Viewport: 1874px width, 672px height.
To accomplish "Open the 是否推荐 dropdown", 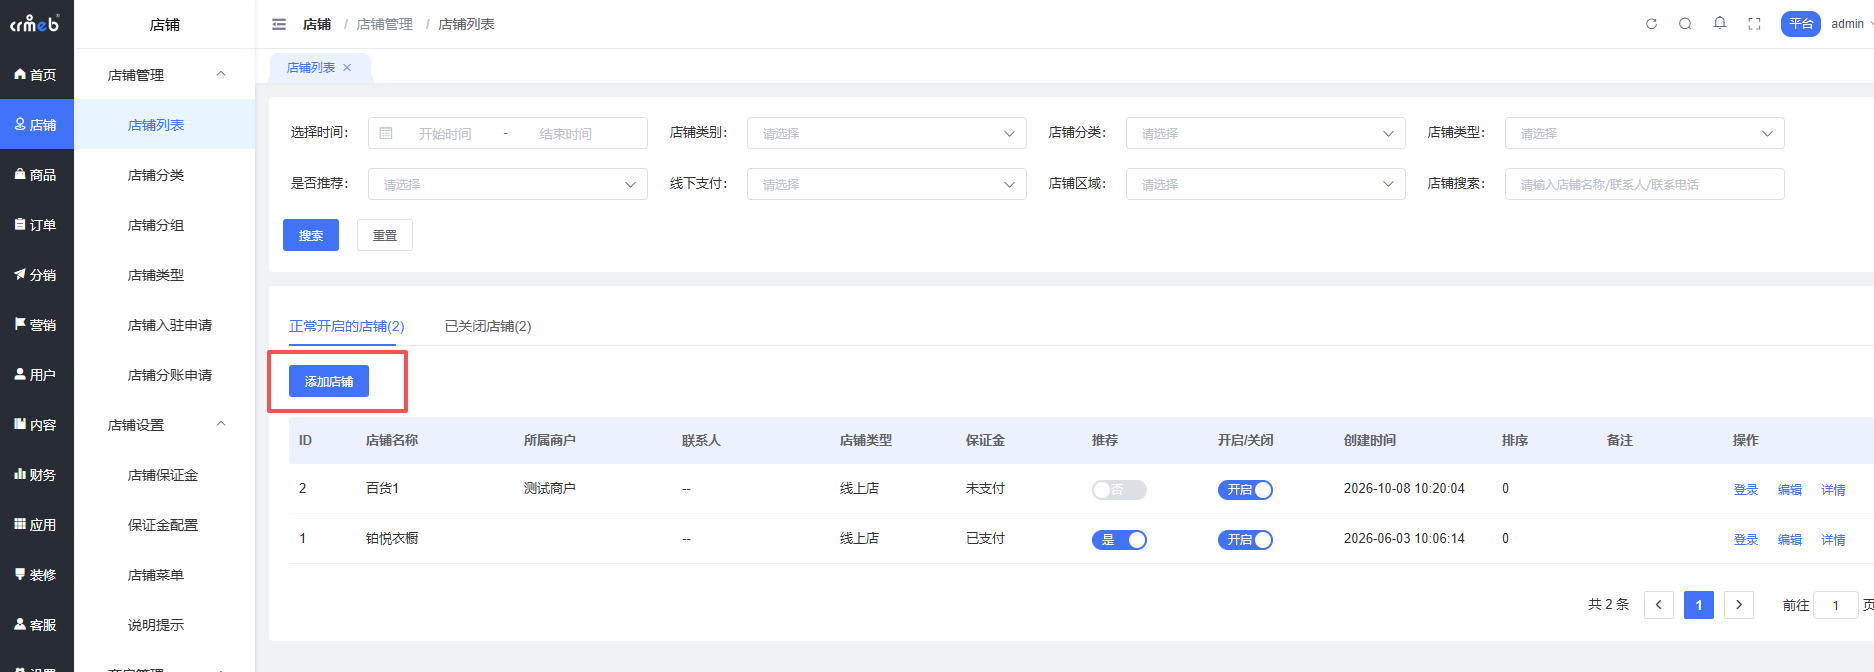I will coord(508,184).
